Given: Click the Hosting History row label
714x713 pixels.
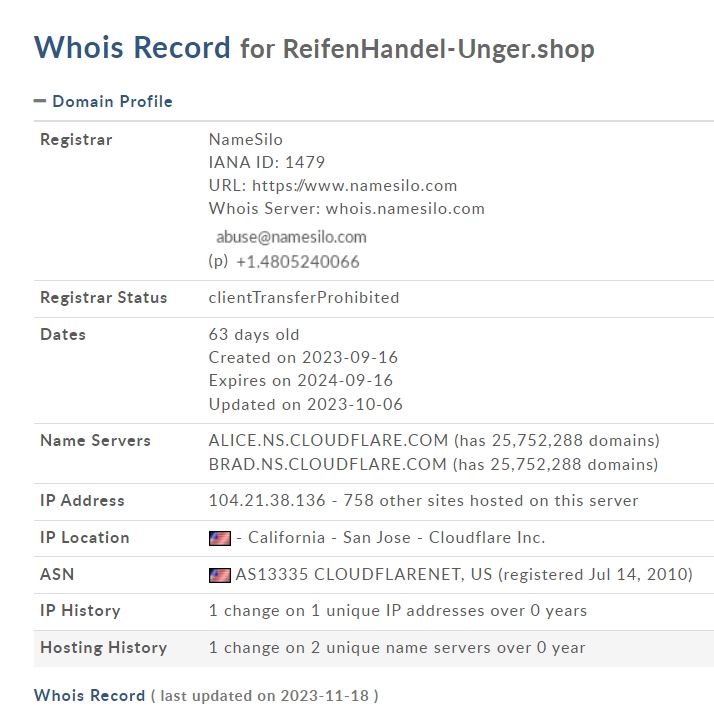Looking at the screenshot, I should tap(103, 647).
